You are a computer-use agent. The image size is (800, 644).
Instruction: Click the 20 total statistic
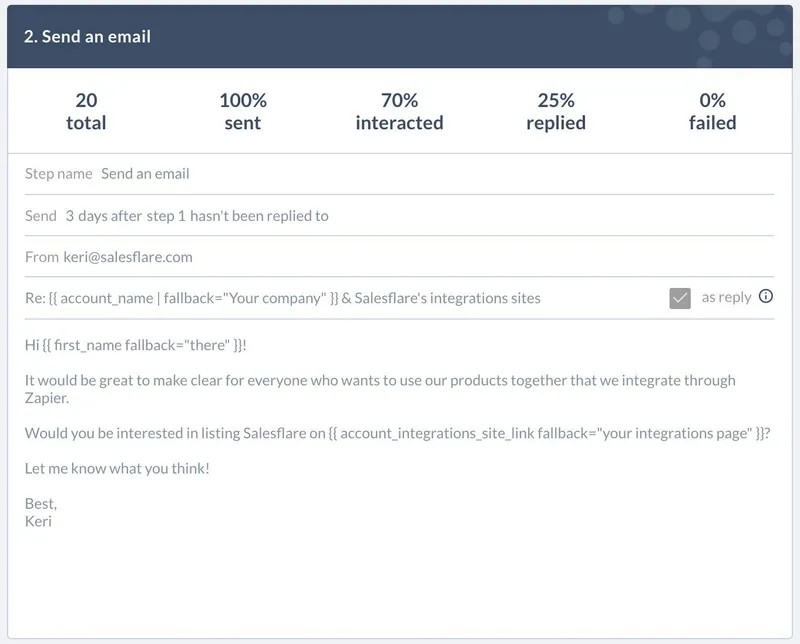click(86, 111)
